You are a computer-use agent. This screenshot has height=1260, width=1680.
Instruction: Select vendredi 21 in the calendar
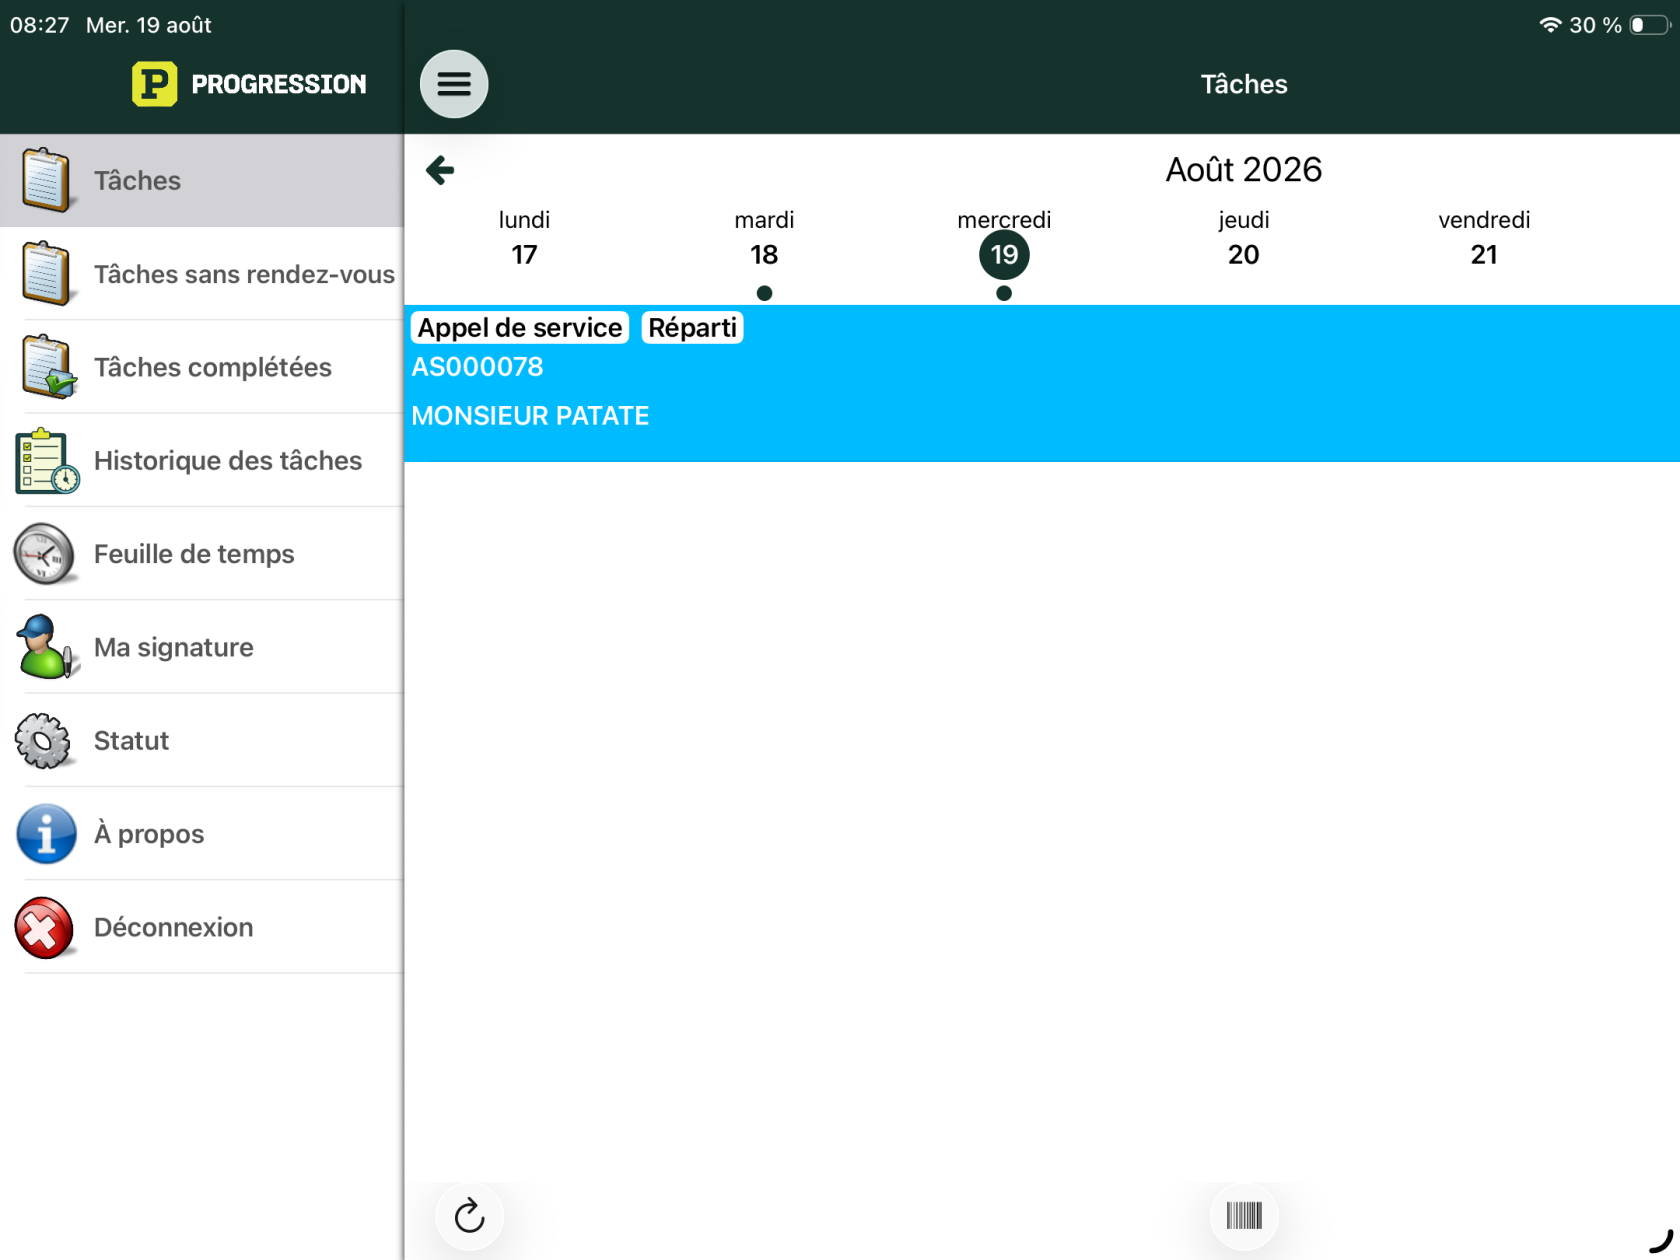tap(1484, 239)
